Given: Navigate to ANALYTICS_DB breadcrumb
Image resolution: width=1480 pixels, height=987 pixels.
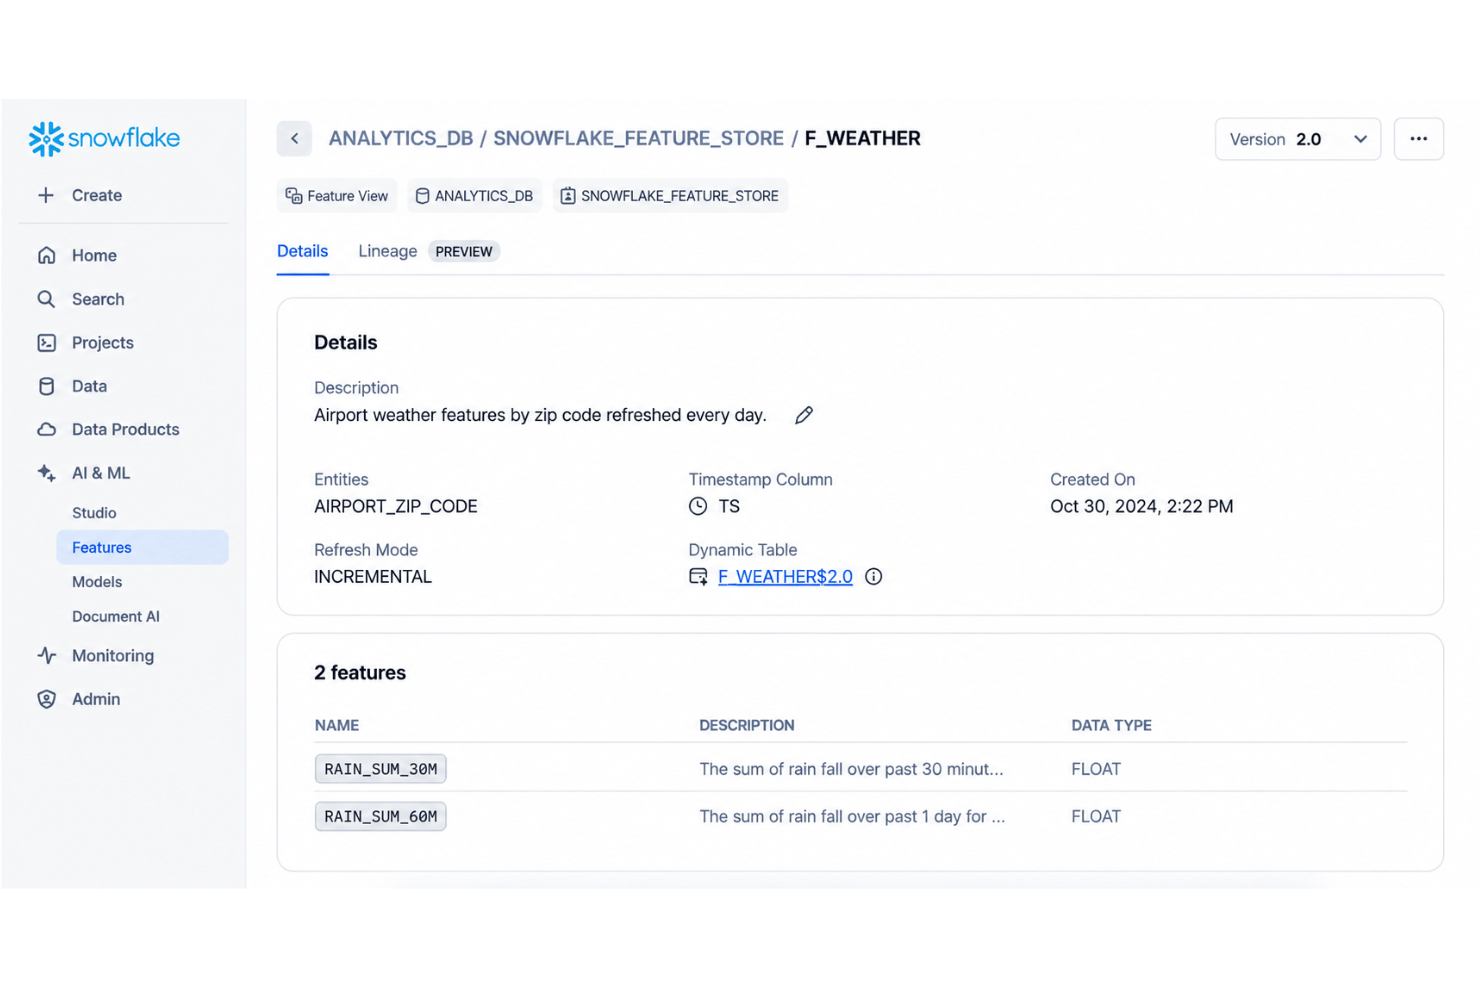Looking at the screenshot, I should [x=401, y=139].
